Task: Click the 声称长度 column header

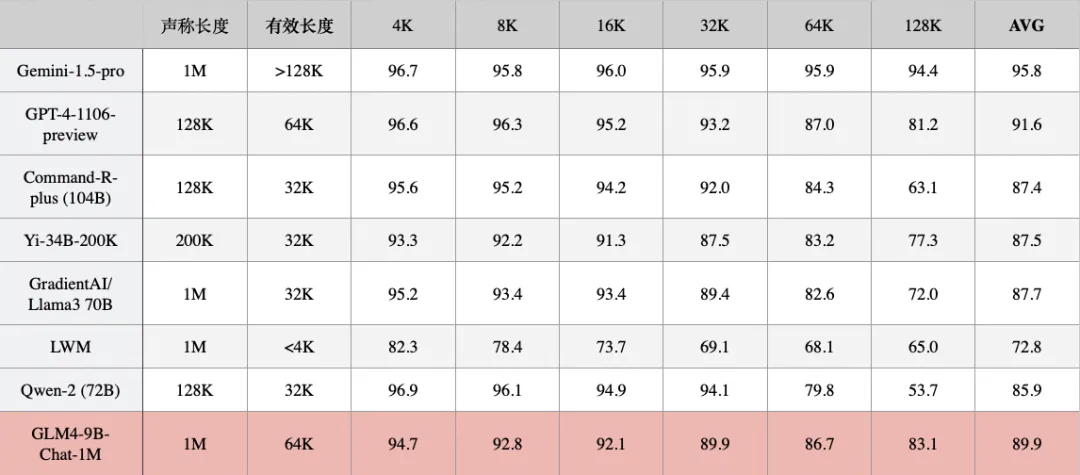Action: pyautogui.click(x=195, y=26)
